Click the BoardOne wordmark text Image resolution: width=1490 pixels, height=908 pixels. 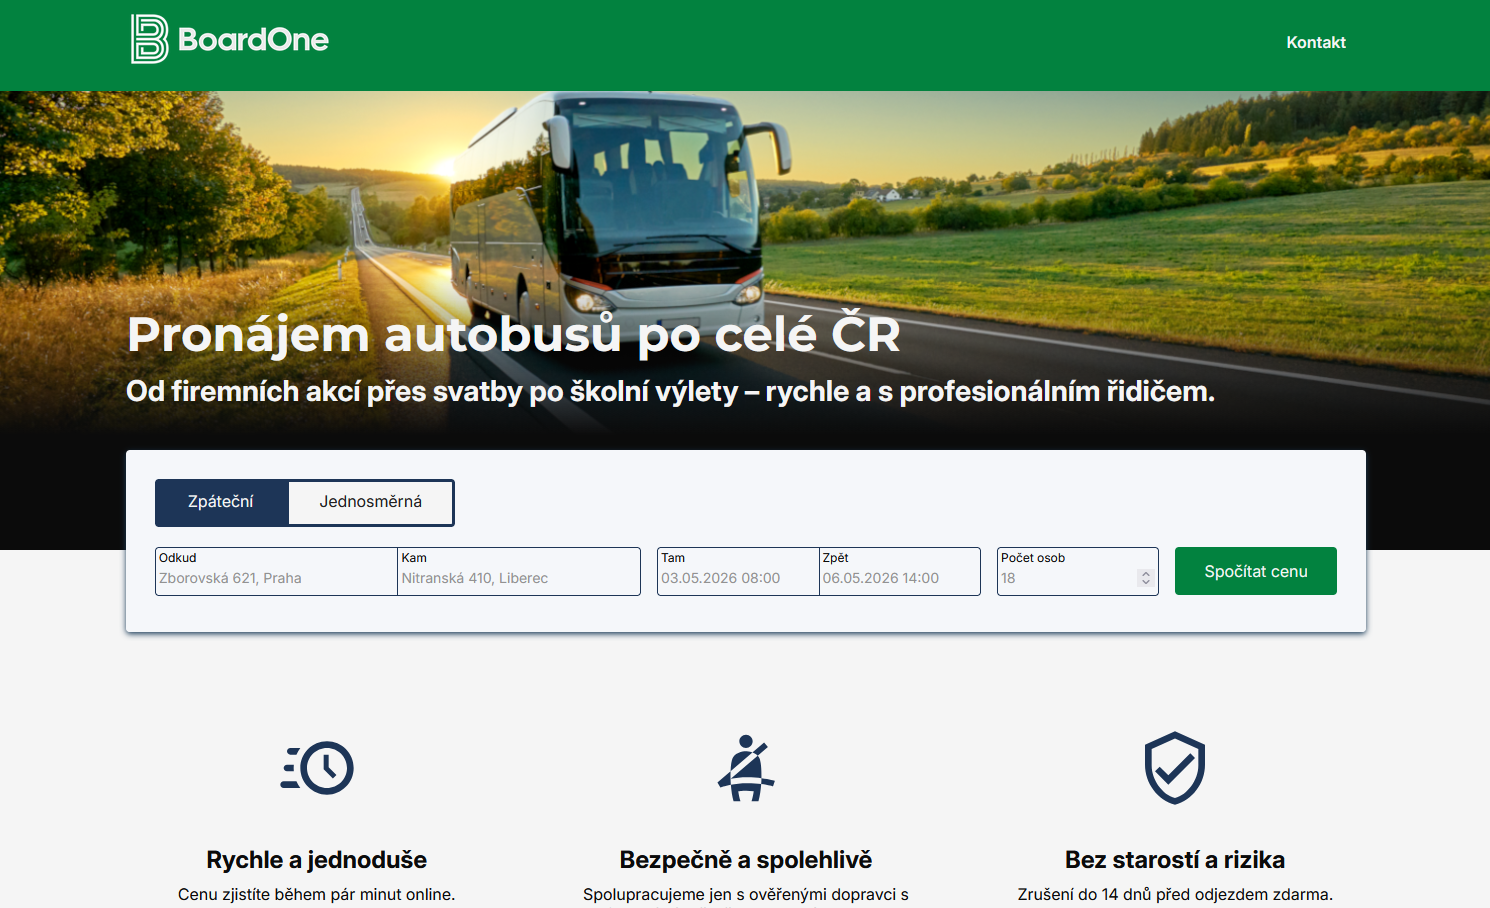253,40
